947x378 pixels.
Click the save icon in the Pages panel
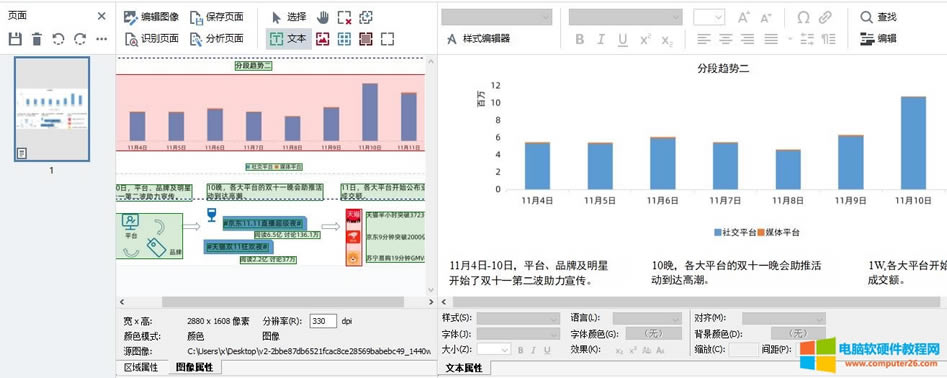(x=15, y=39)
